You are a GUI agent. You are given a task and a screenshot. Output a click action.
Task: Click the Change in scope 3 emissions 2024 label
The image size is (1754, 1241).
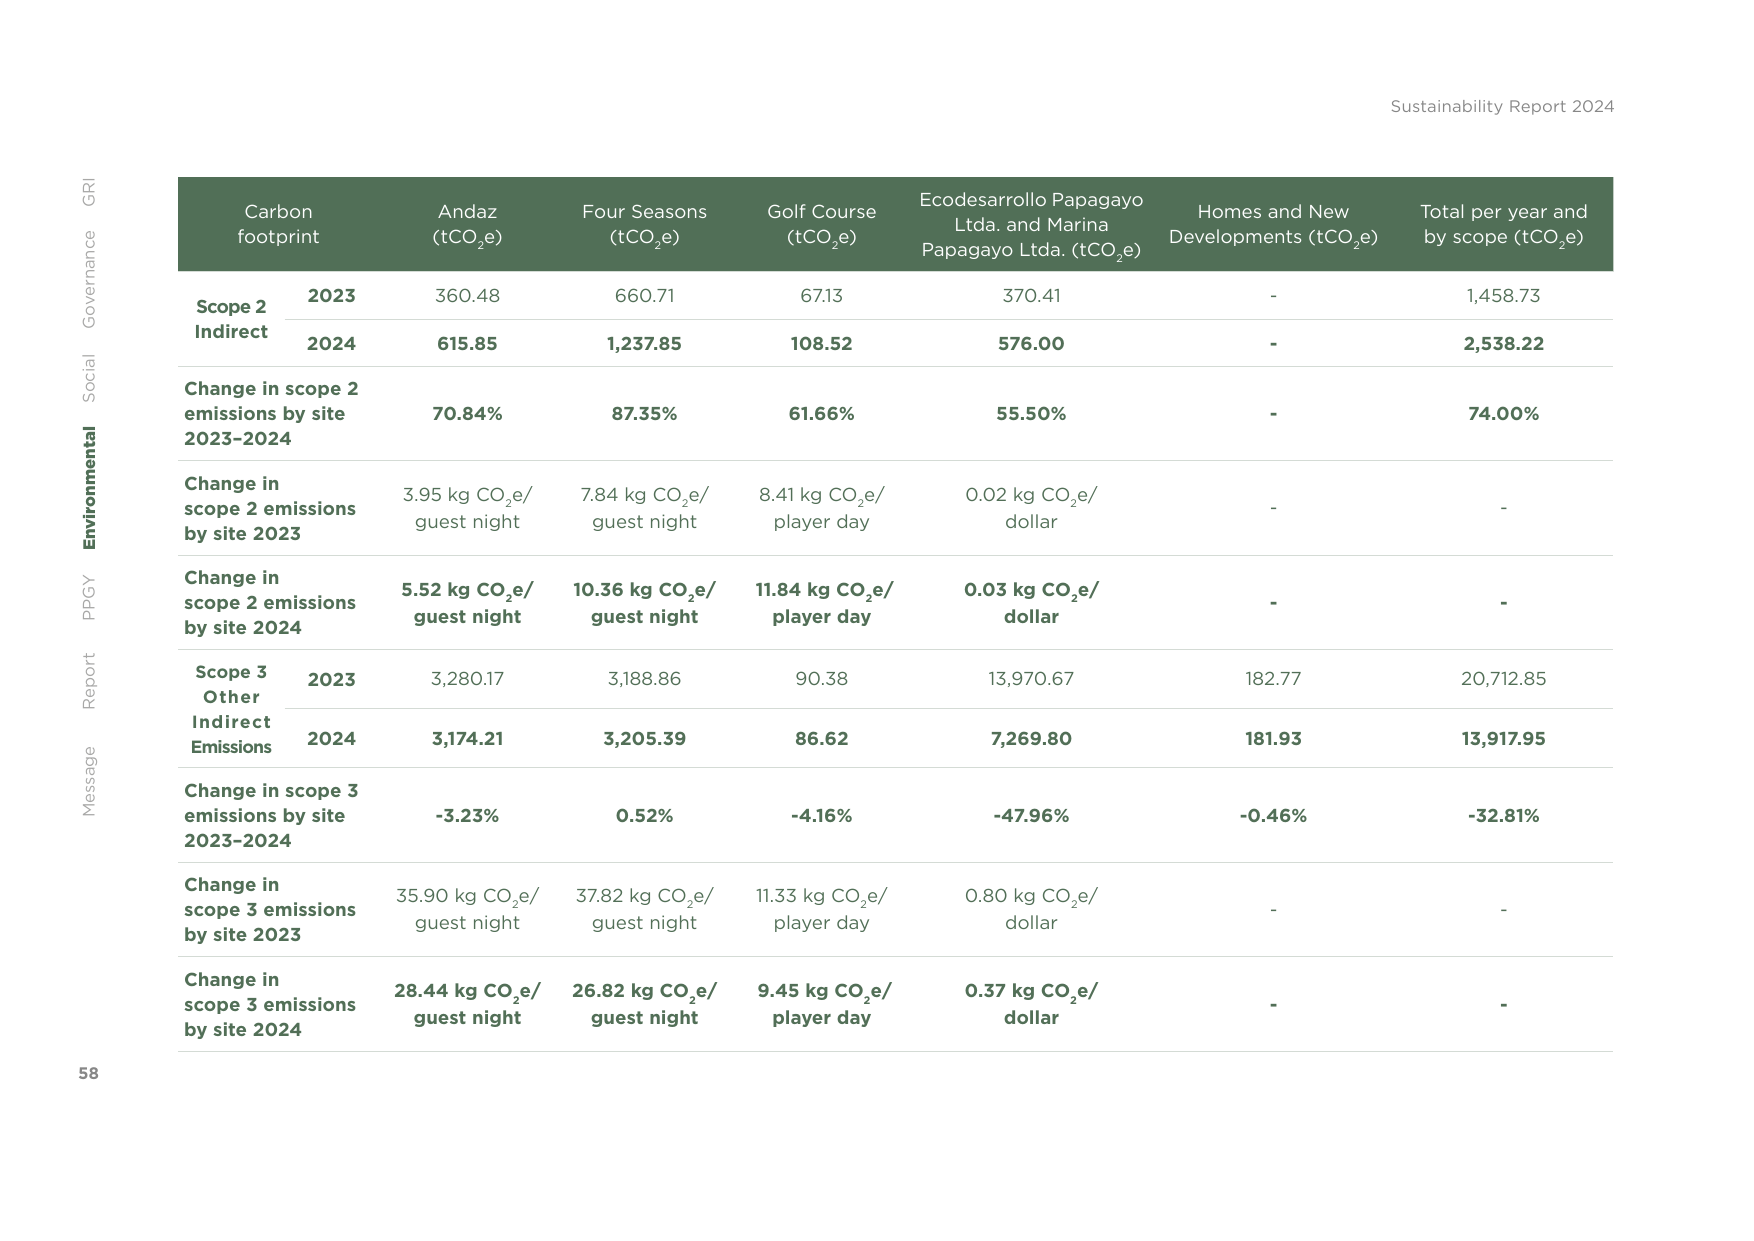pos(270,1005)
